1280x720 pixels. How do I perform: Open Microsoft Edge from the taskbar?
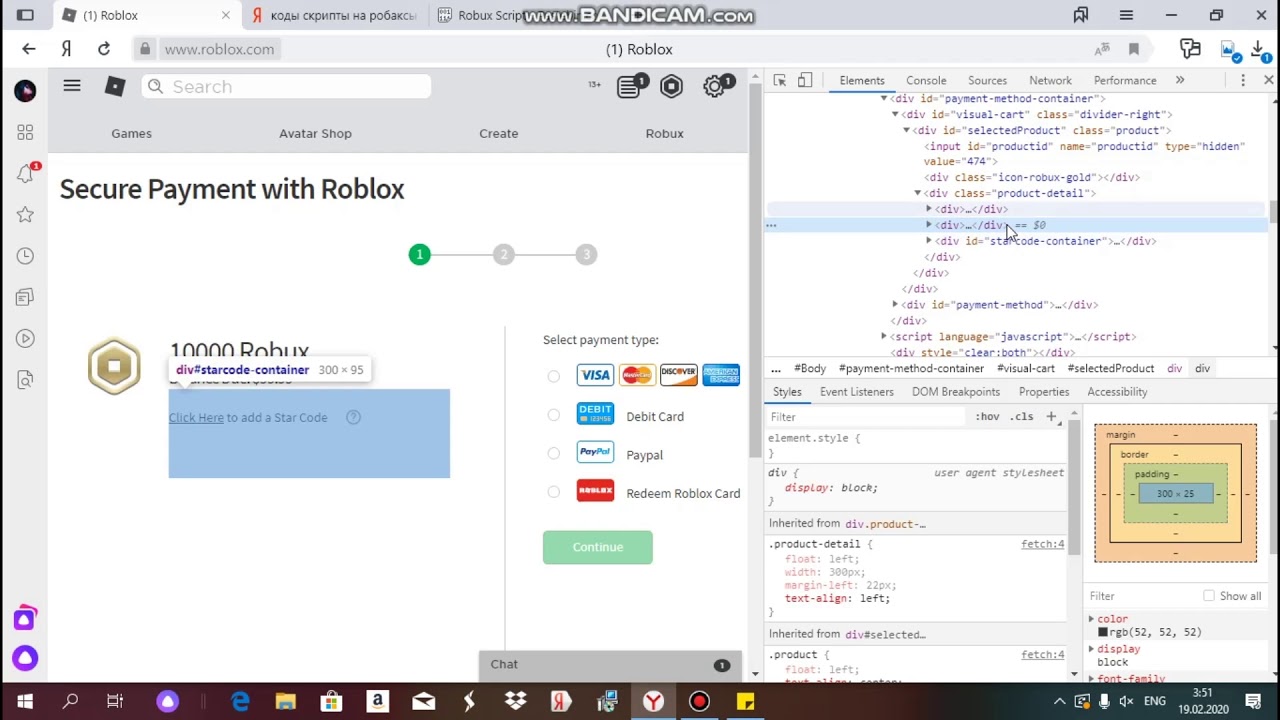point(240,702)
